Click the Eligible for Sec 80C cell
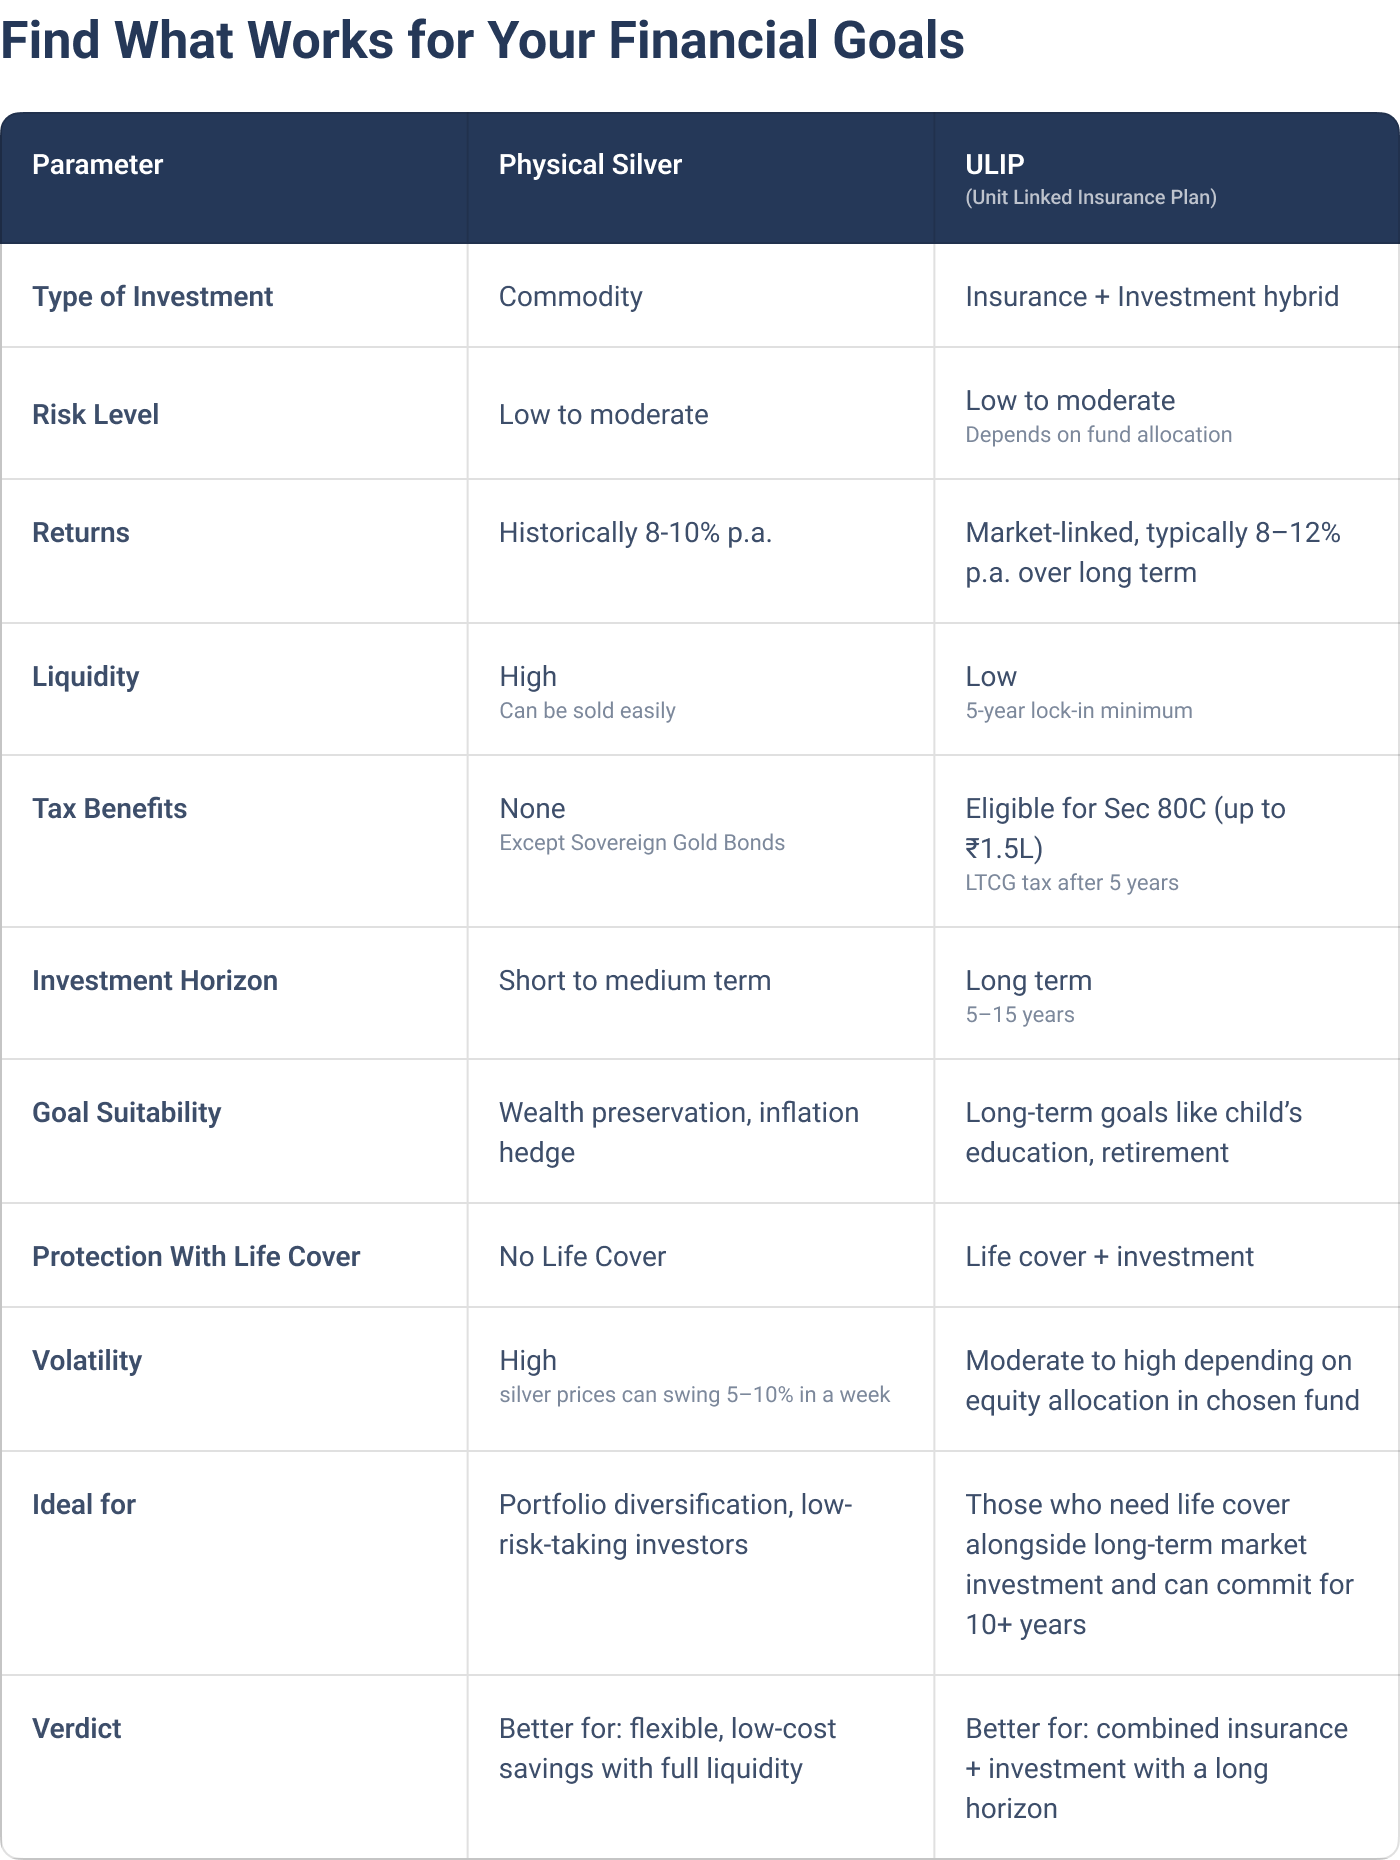This screenshot has width=1400, height=1860. click(x=1126, y=829)
